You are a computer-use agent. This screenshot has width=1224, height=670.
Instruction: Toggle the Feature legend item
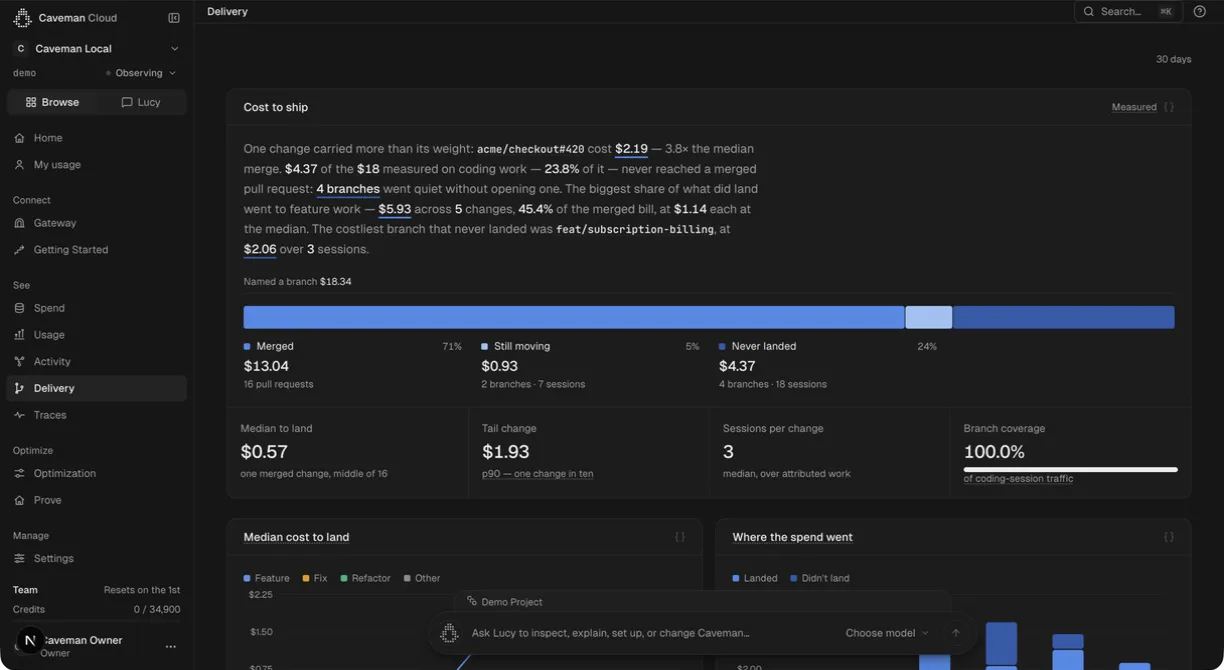pyautogui.click(x=266, y=578)
